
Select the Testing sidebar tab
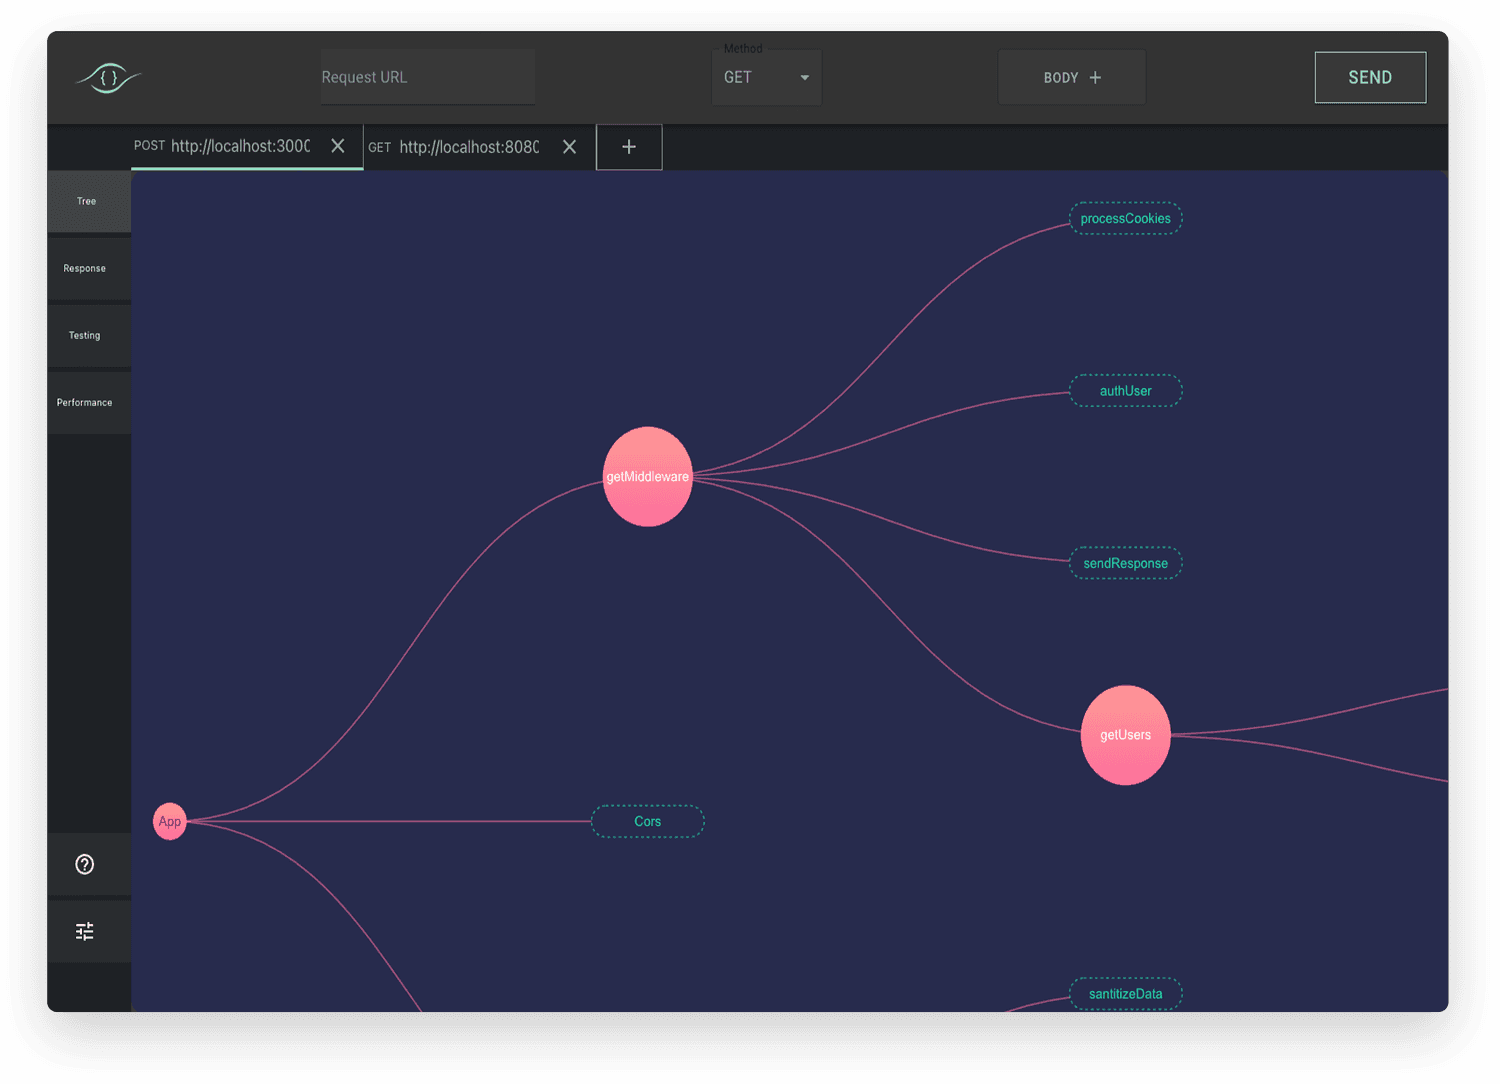coord(89,335)
